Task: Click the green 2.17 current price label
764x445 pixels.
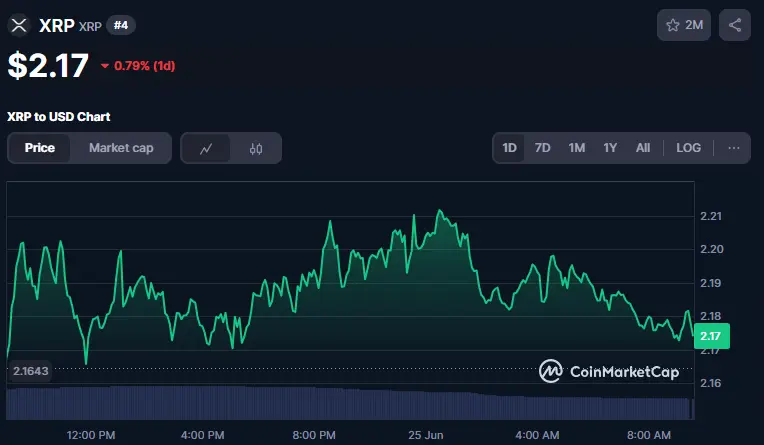Action: point(711,336)
